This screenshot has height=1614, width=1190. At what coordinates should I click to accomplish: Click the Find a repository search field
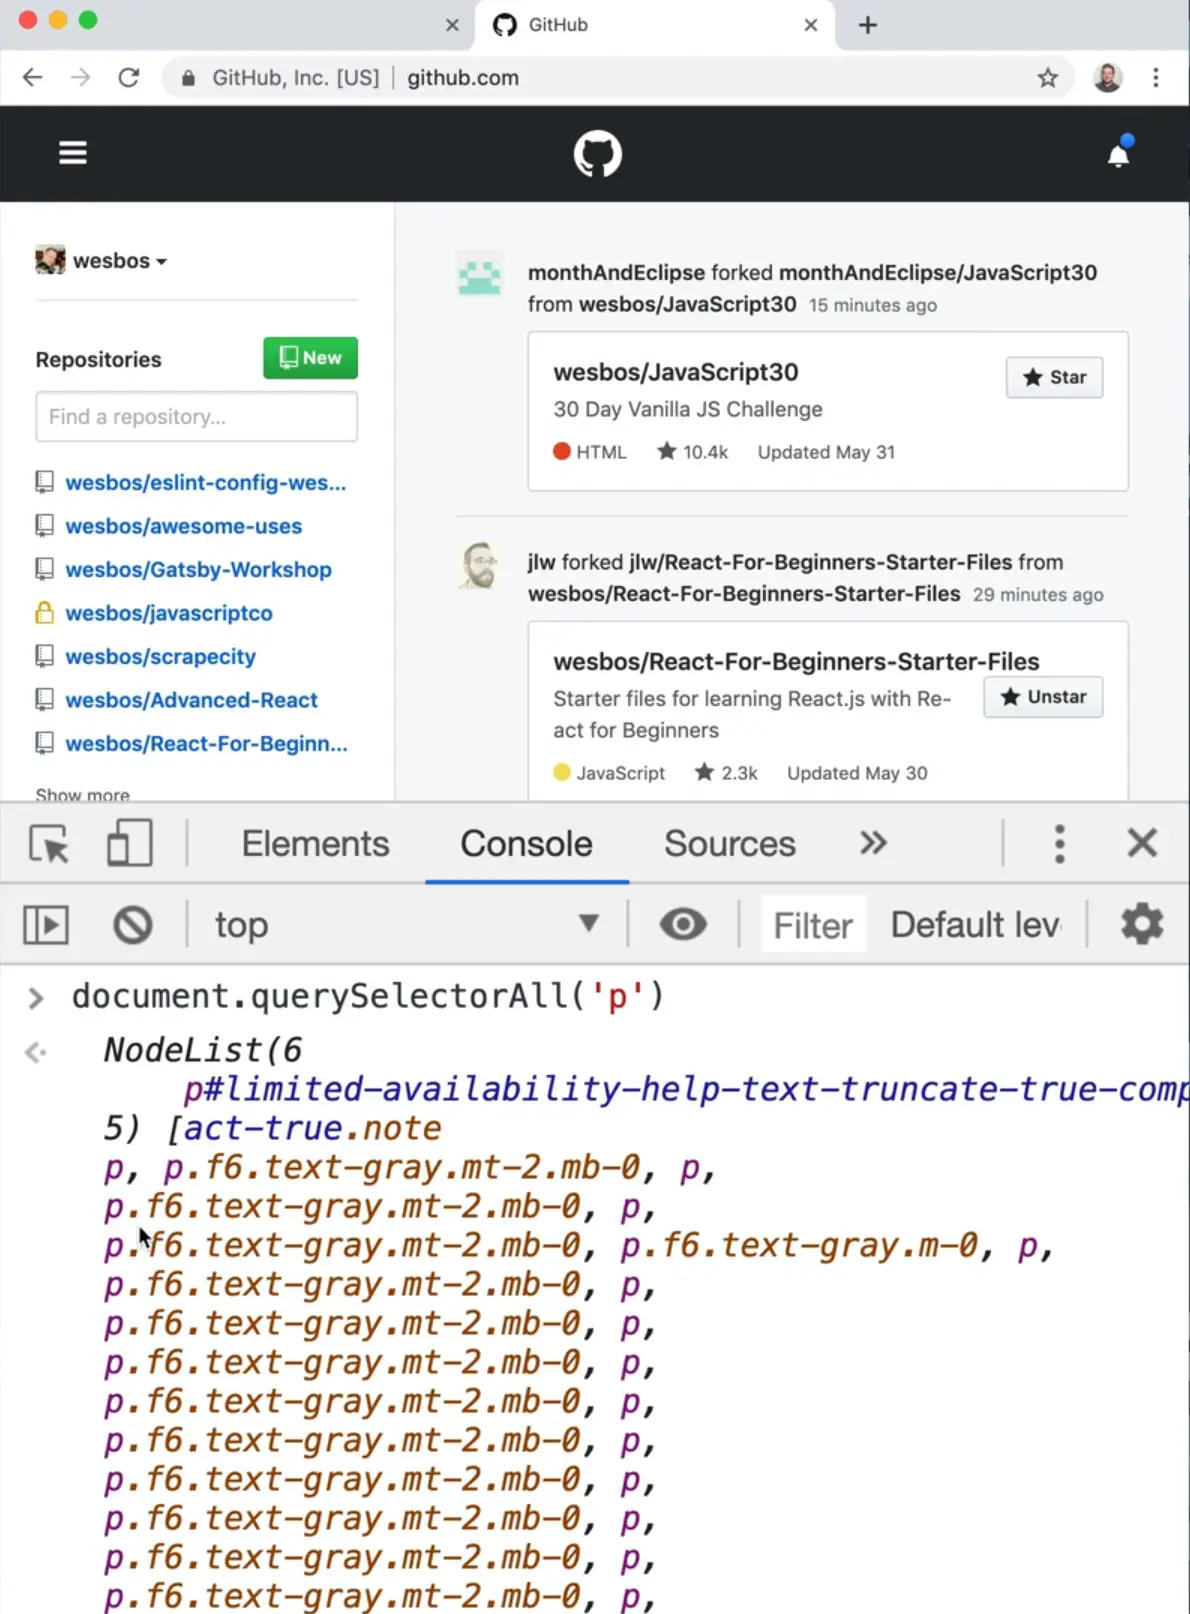coord(196,417)
